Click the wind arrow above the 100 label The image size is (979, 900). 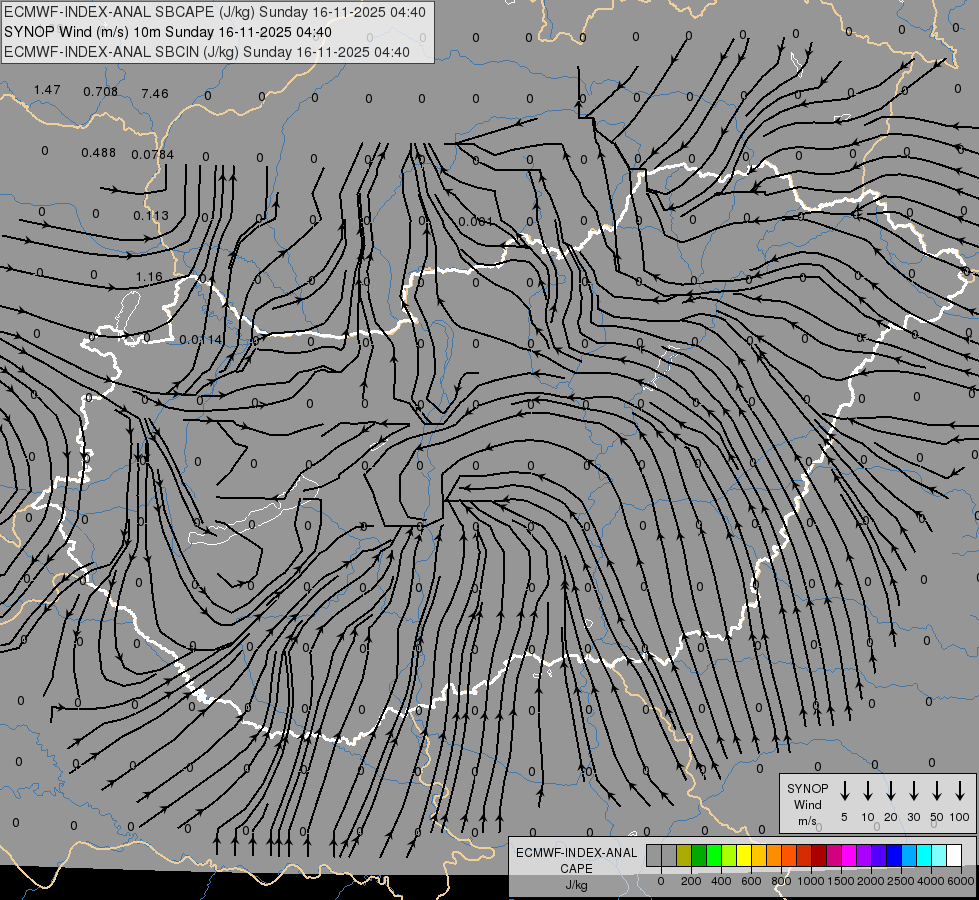960,791
